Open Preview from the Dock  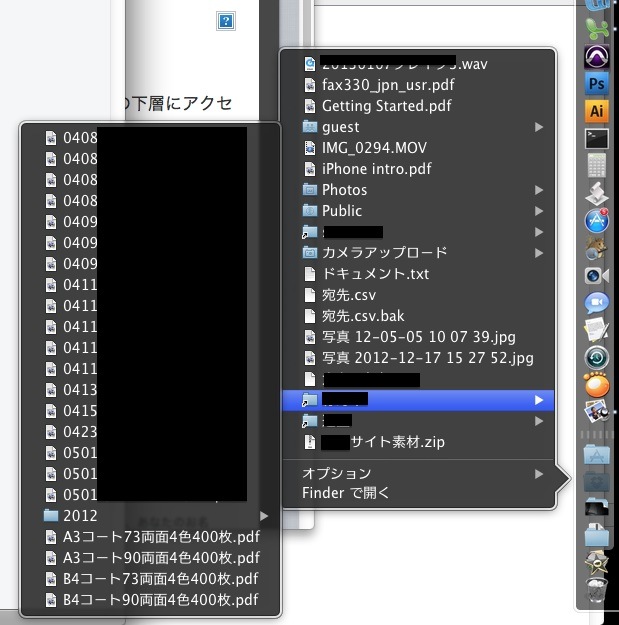click(x=597, y=412)
